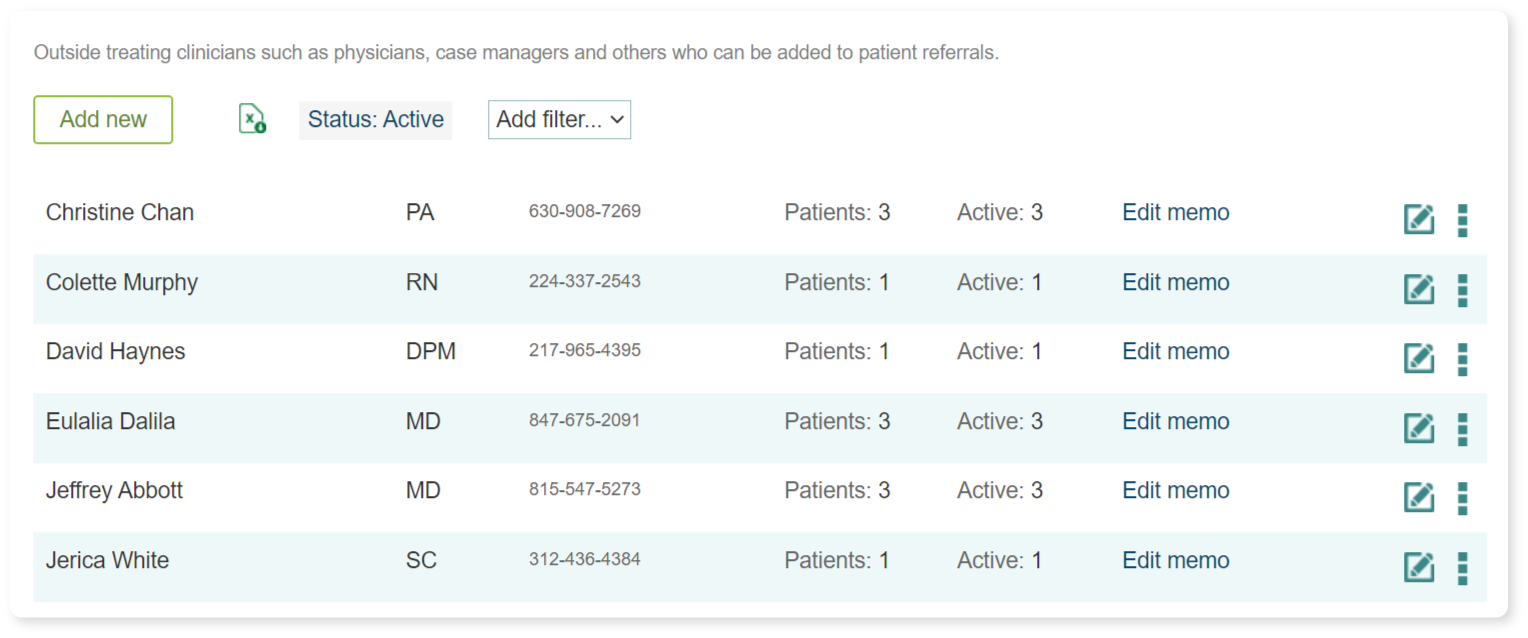Click the Status: Active filter tag

pos(375,120)
